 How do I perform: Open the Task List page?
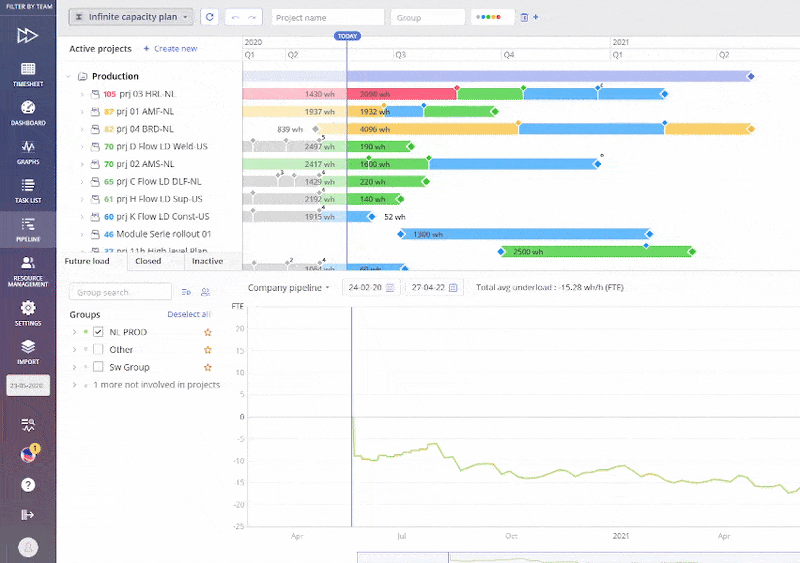click(x=27, y=190)
